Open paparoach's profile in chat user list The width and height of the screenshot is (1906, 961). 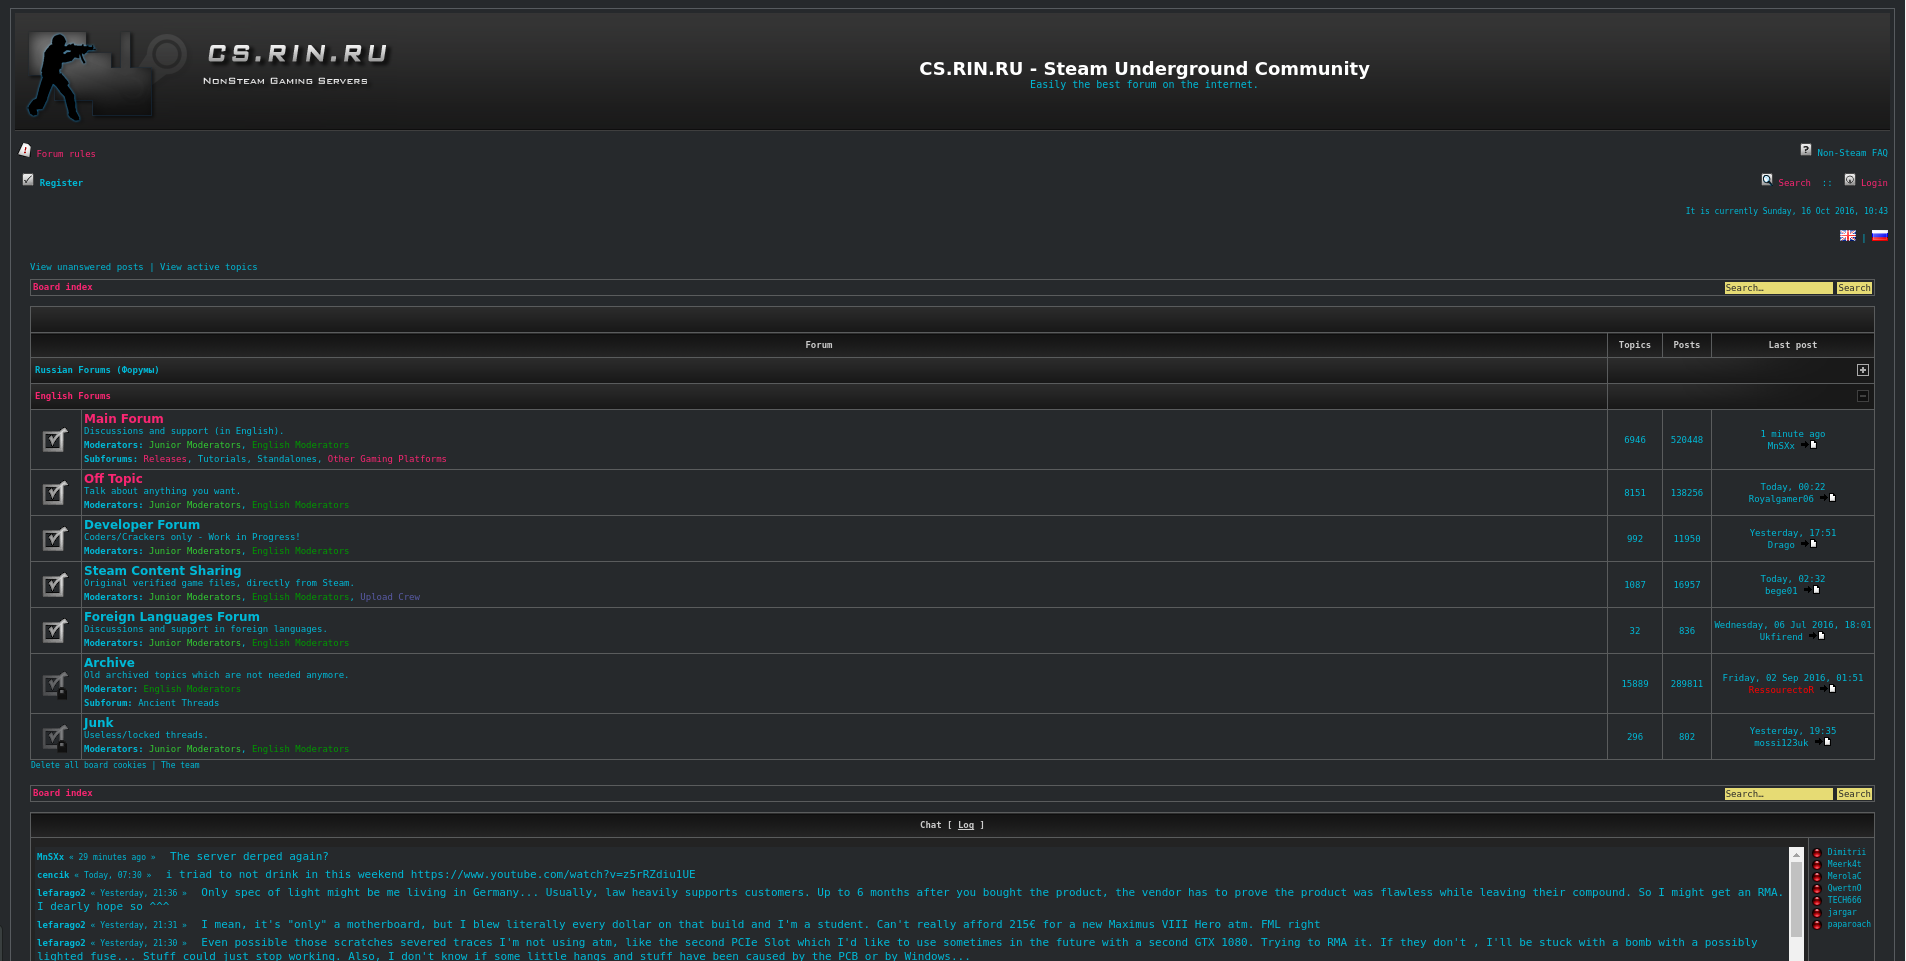(1849, 924)
